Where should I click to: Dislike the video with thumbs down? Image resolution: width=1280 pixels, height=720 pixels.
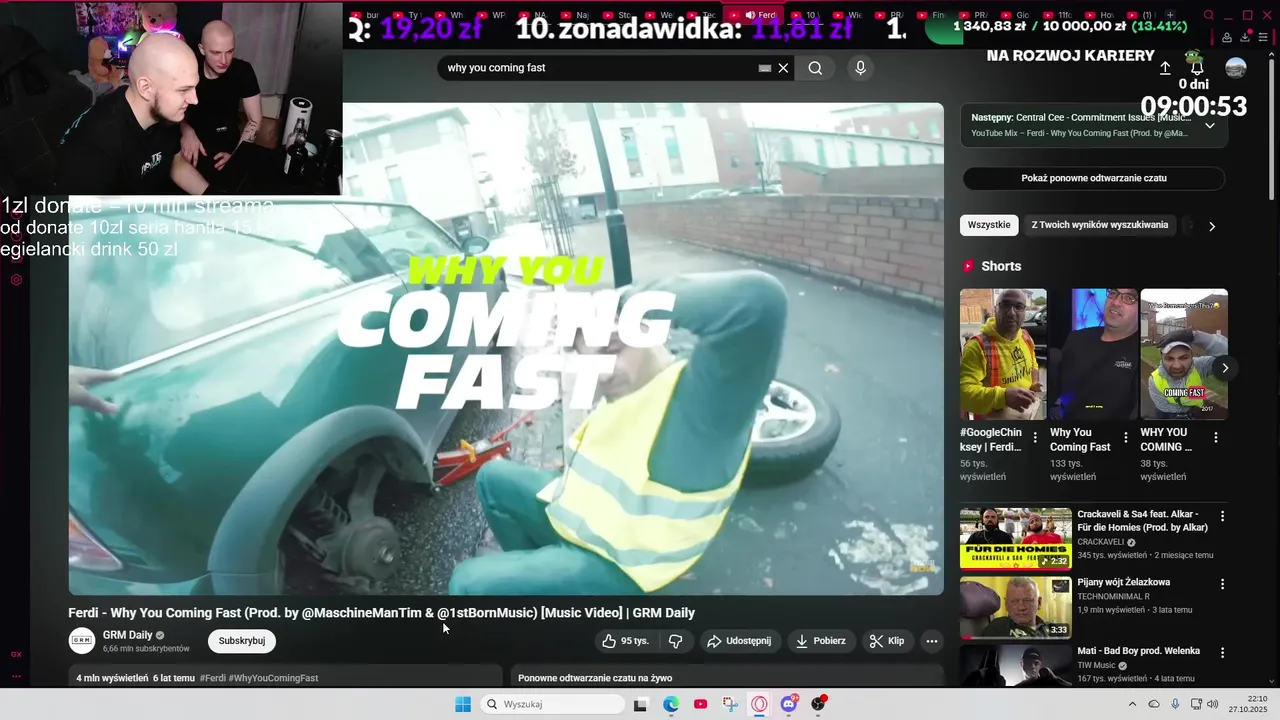675,641
